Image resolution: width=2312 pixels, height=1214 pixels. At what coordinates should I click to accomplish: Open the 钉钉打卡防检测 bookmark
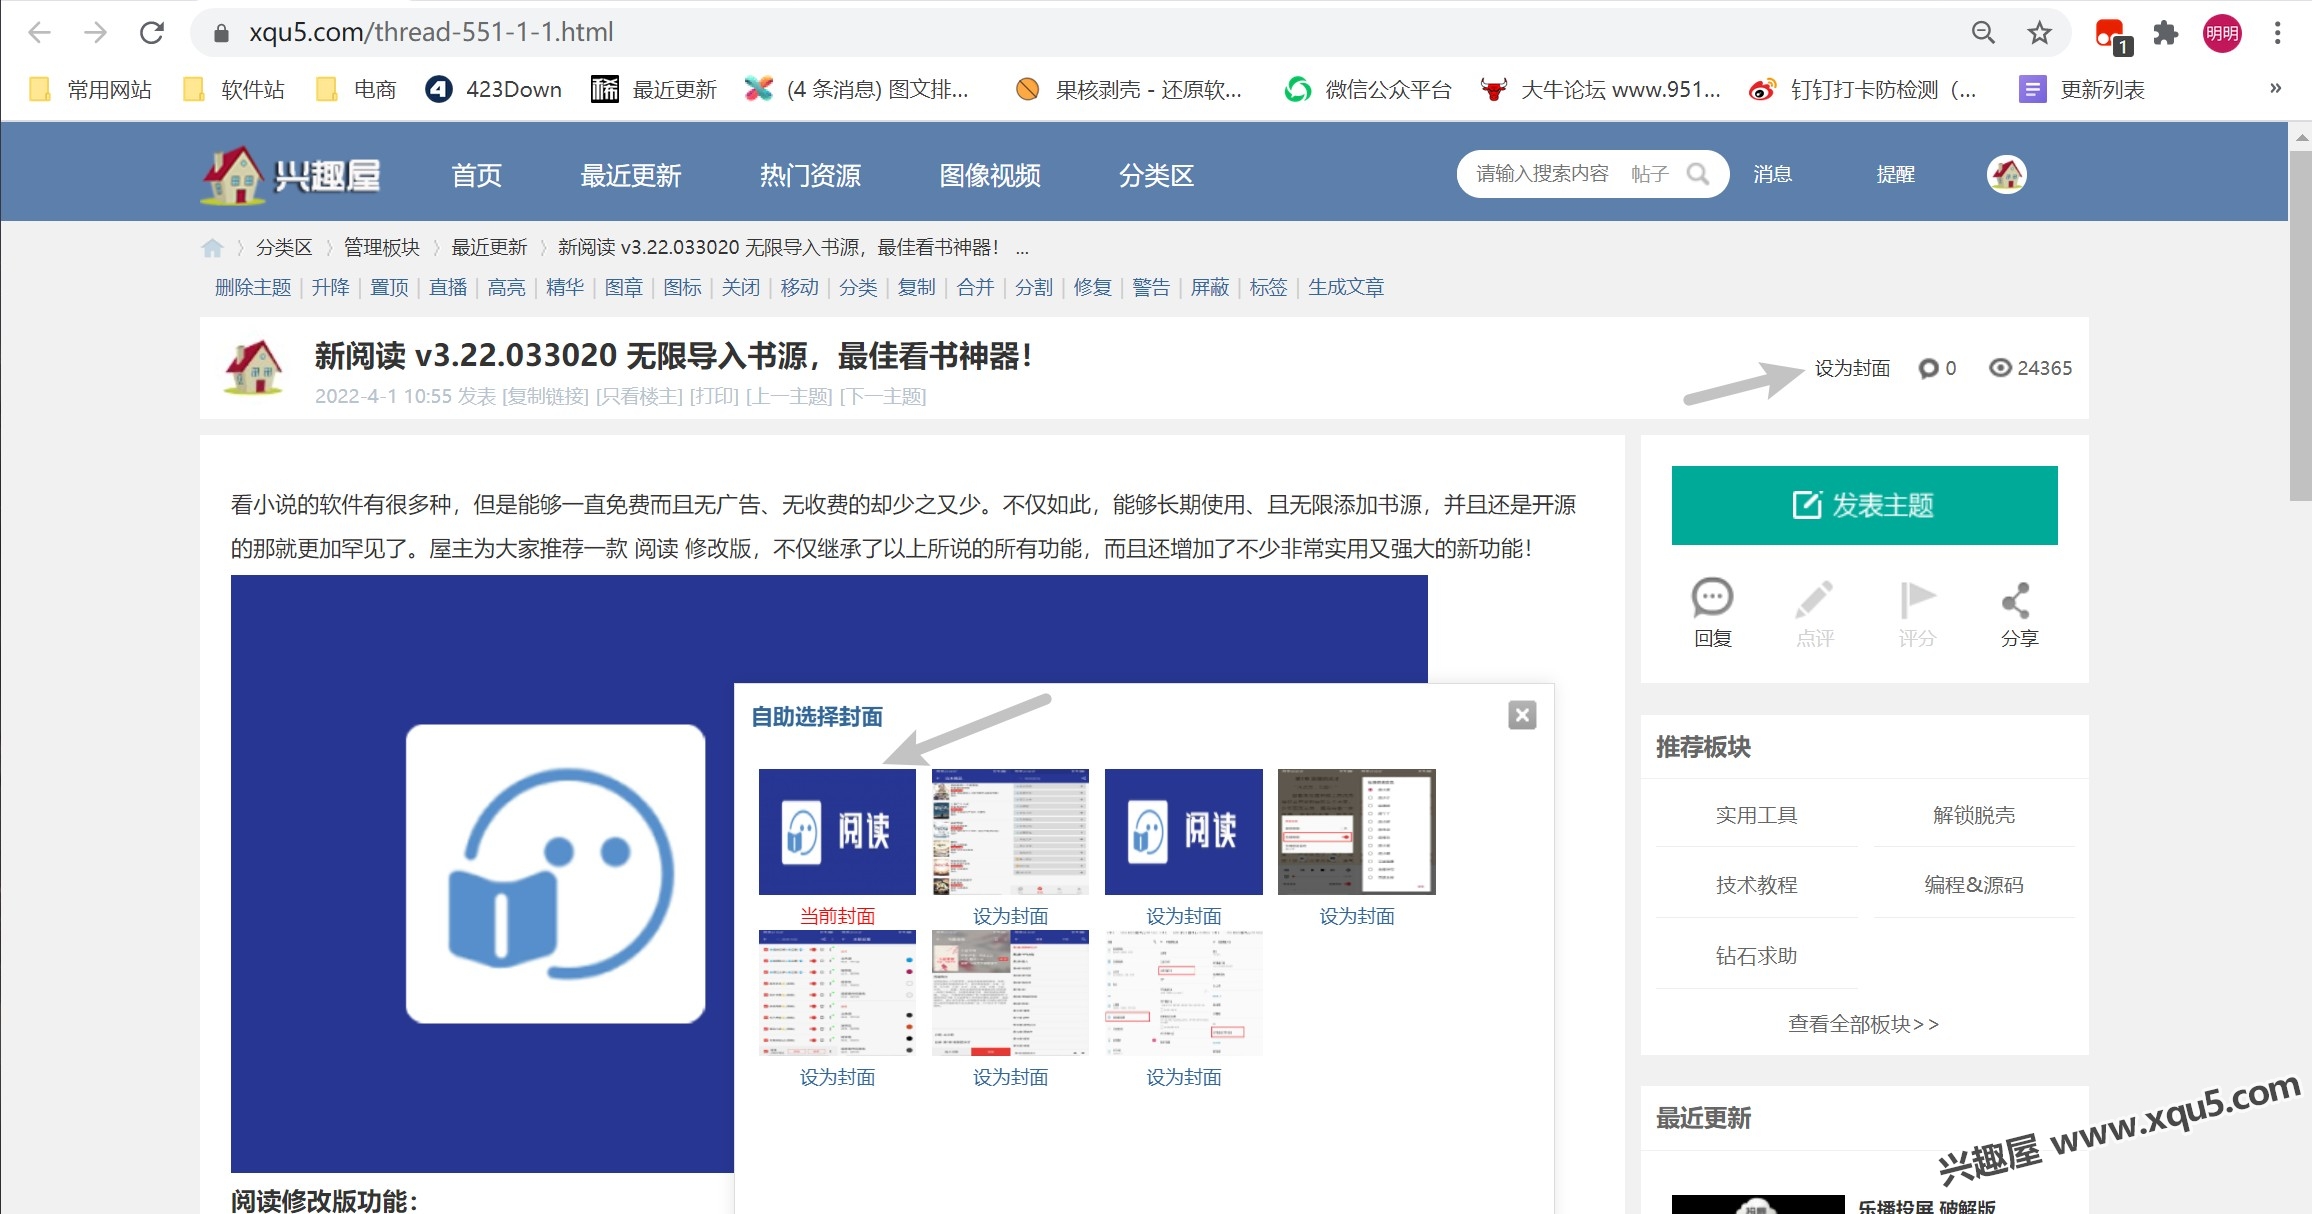click(x=1862, y=90)
